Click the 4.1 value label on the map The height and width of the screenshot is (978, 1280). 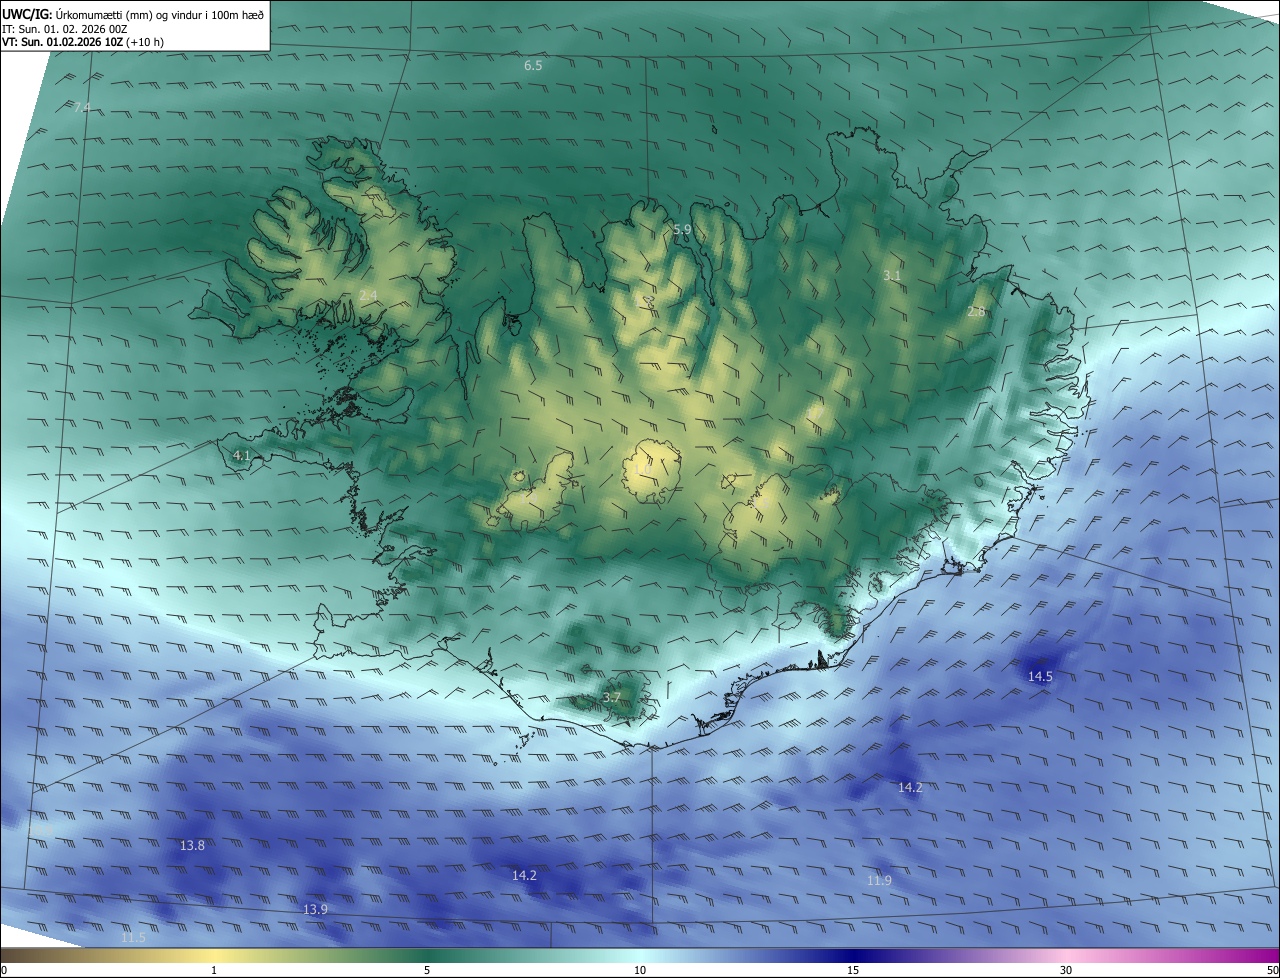241,456
